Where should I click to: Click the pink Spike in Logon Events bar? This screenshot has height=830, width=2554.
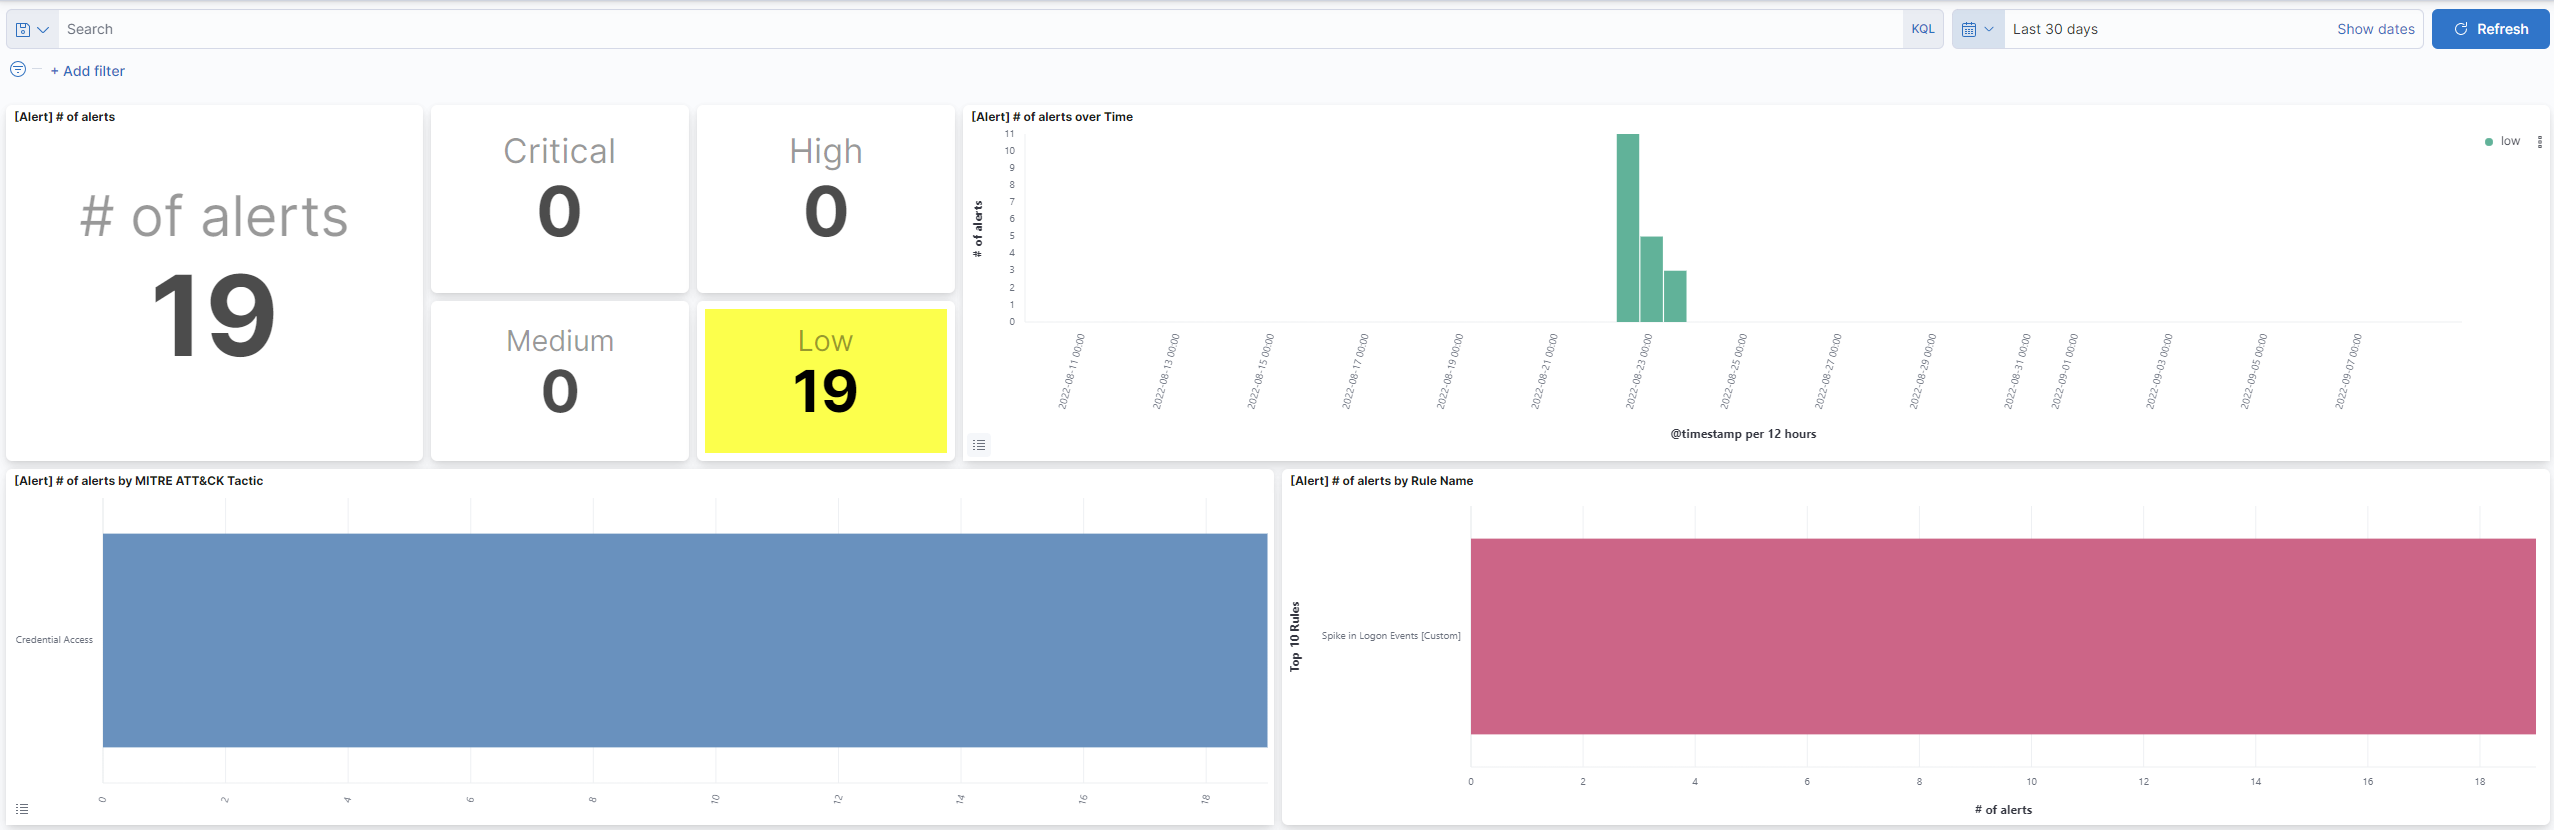click(x=2002, y=636)
